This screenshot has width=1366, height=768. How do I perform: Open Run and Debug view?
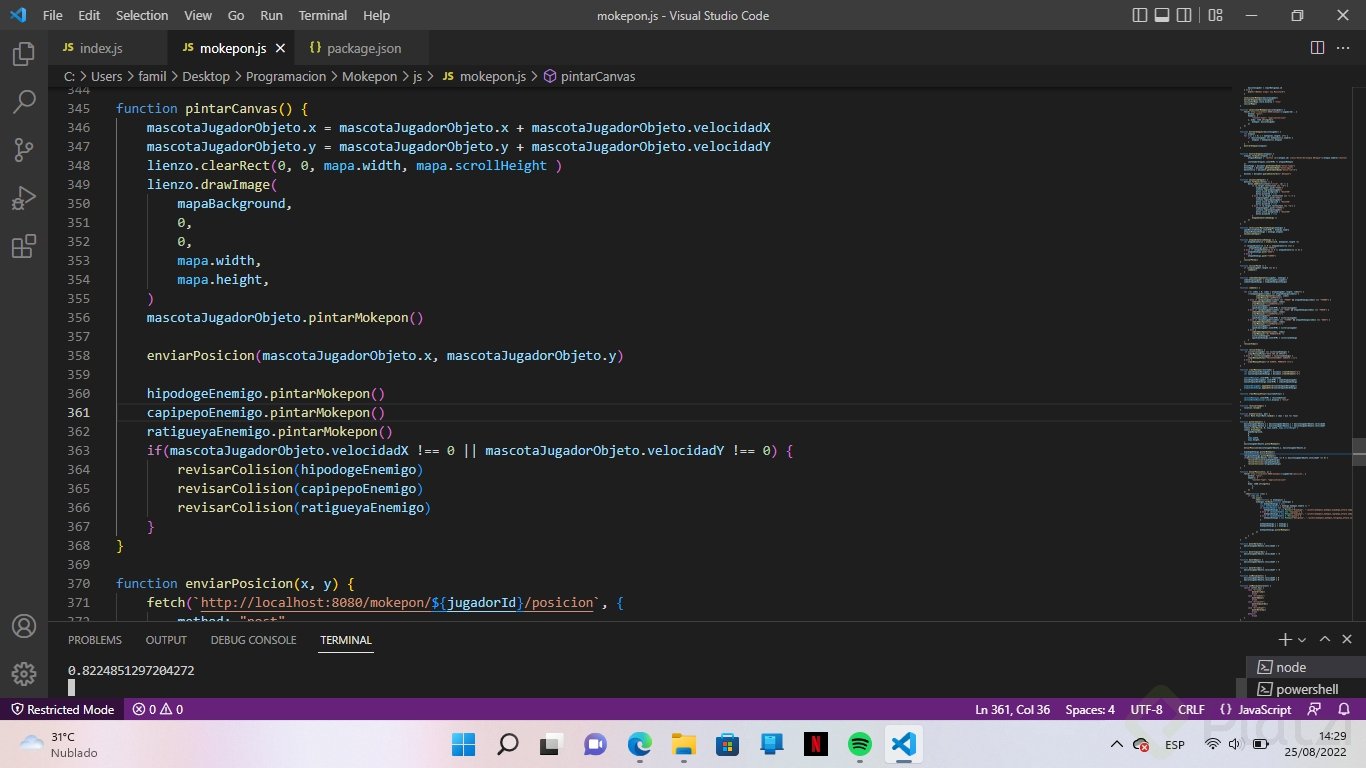pyautogui.click(x=24, y=198)
